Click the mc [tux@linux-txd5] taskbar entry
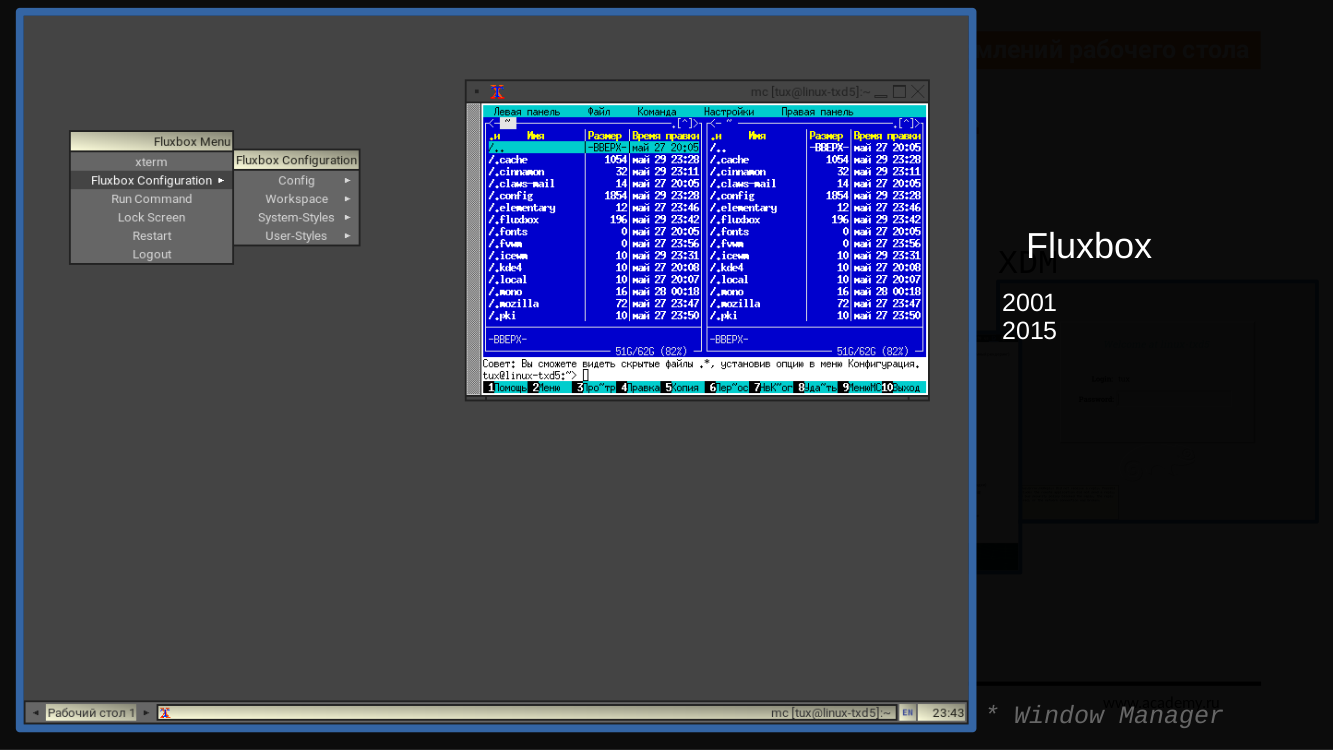Image resolution: width=1333 pixels, height=750 pixels. tap(527, 713)
